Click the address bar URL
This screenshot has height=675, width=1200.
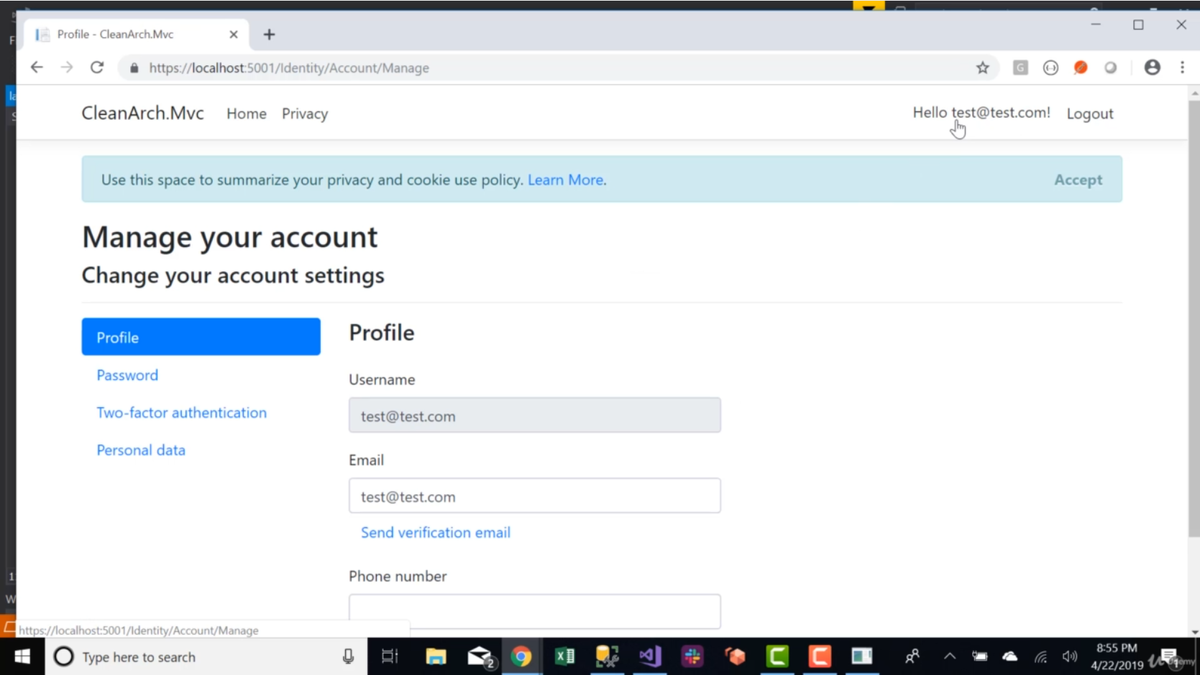[x=289, y=68]
